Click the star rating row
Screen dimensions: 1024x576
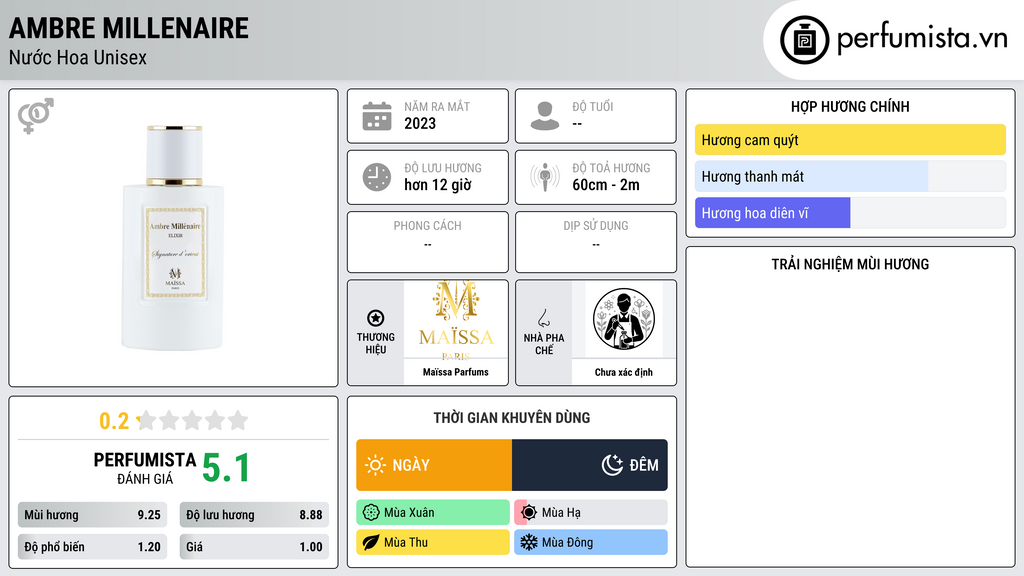tap(192, 421)
